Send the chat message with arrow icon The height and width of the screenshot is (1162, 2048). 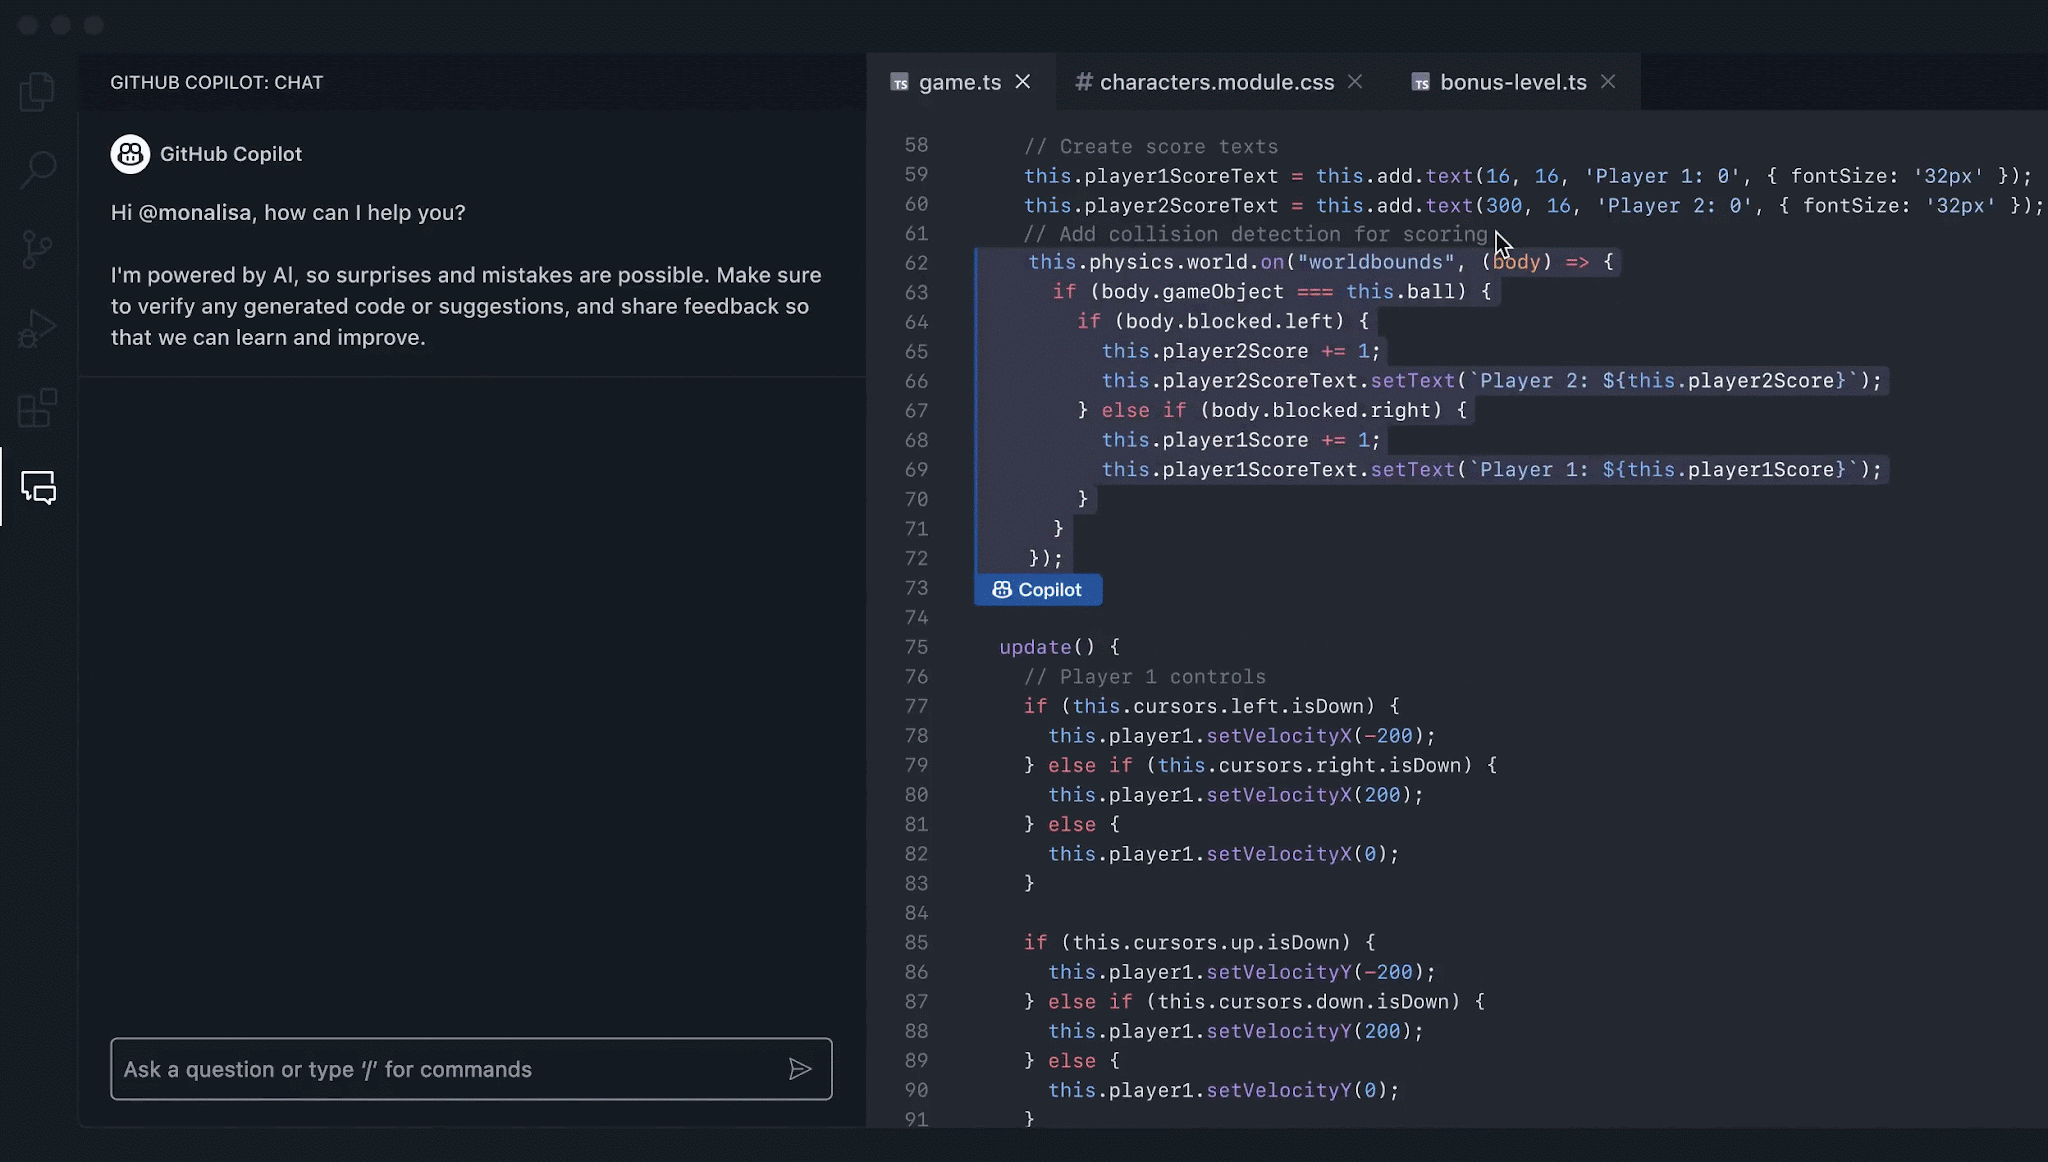(799, 1069)
